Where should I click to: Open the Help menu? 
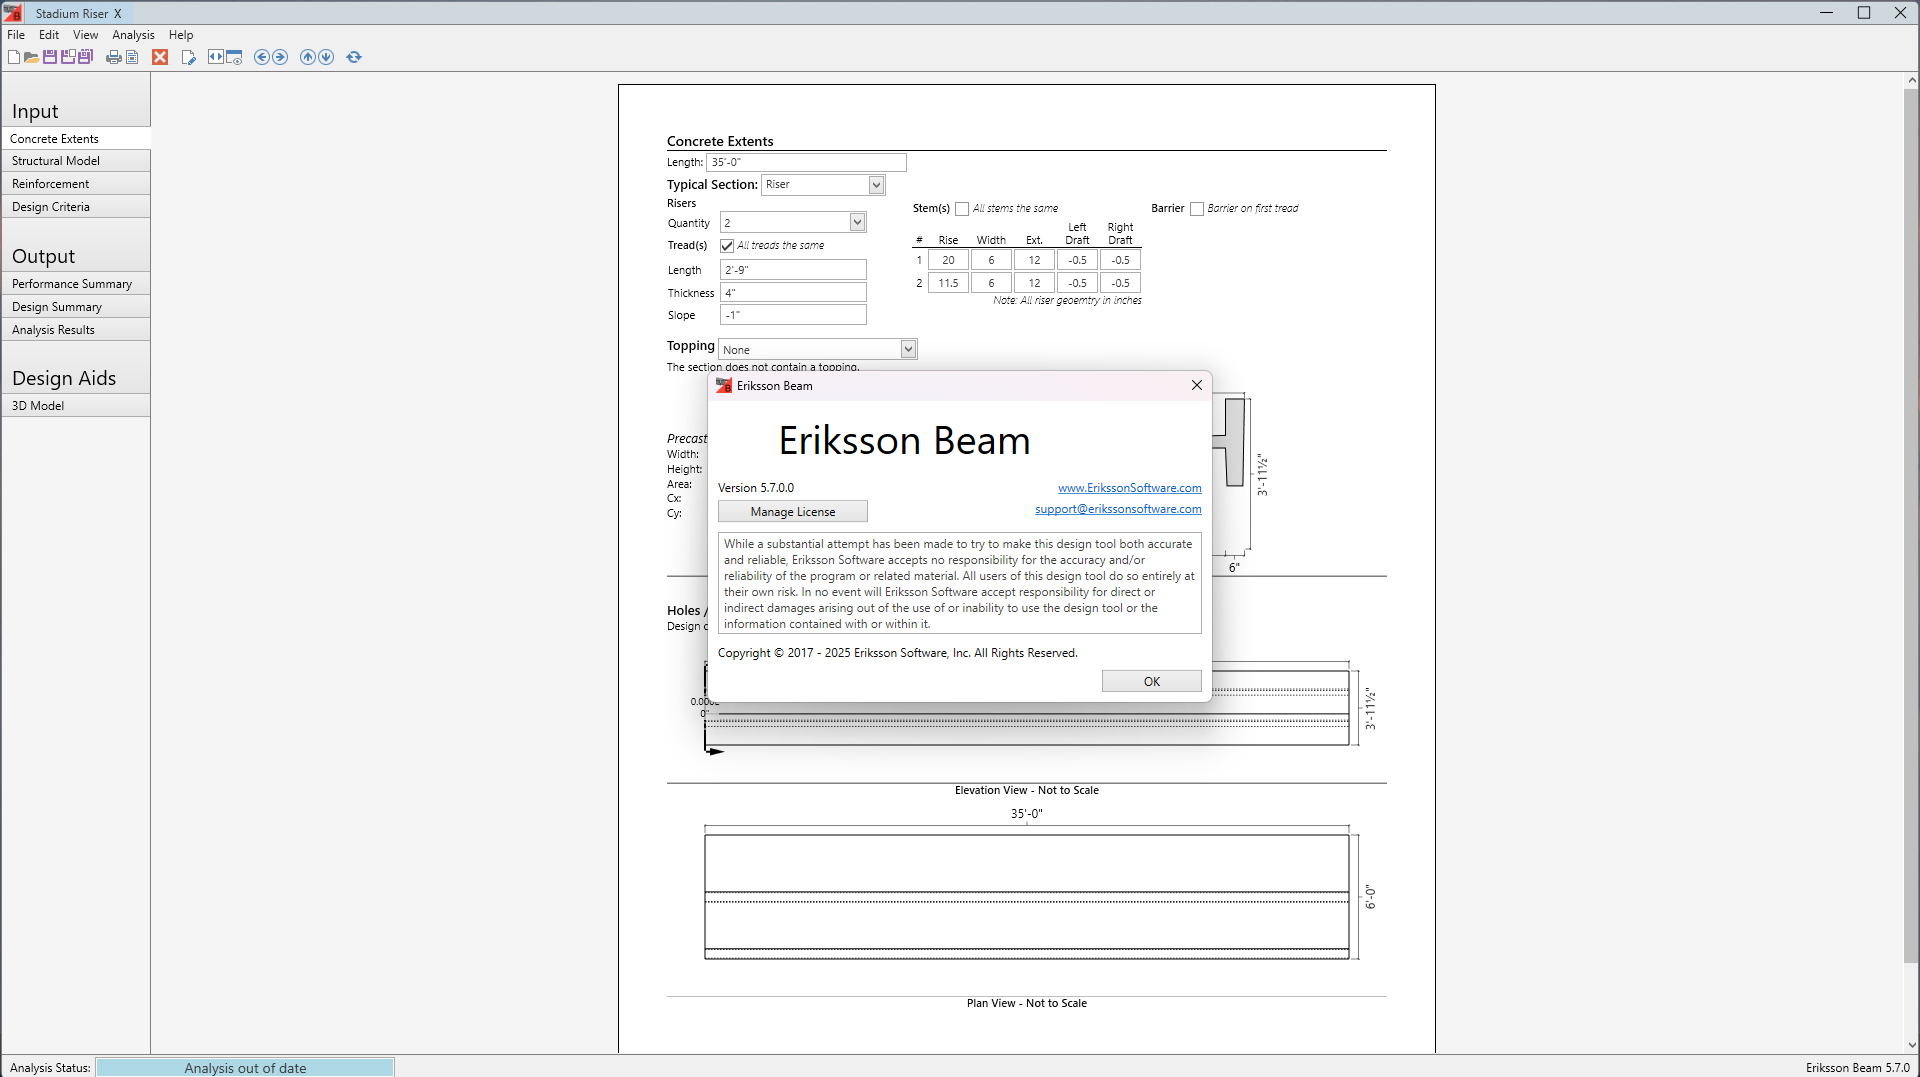(x=181, y=34)
